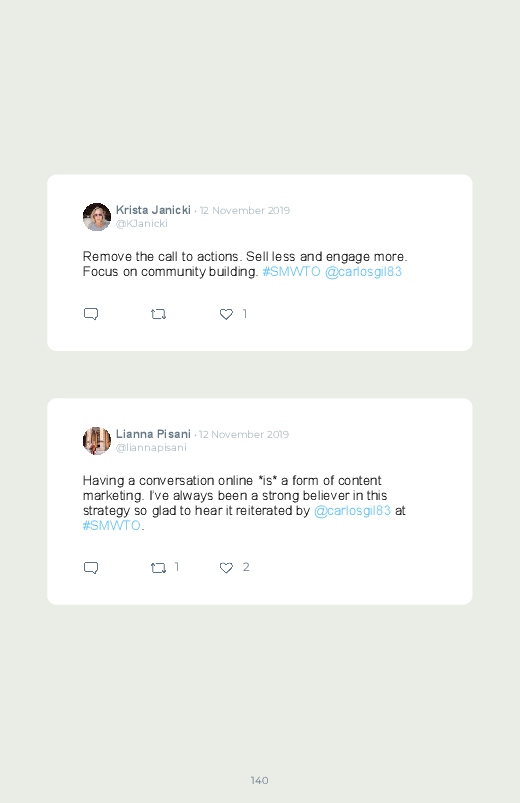The image size is (520, 803).
Task: Open Lianna Pisani's profile picture
Action: click(97, 441)
